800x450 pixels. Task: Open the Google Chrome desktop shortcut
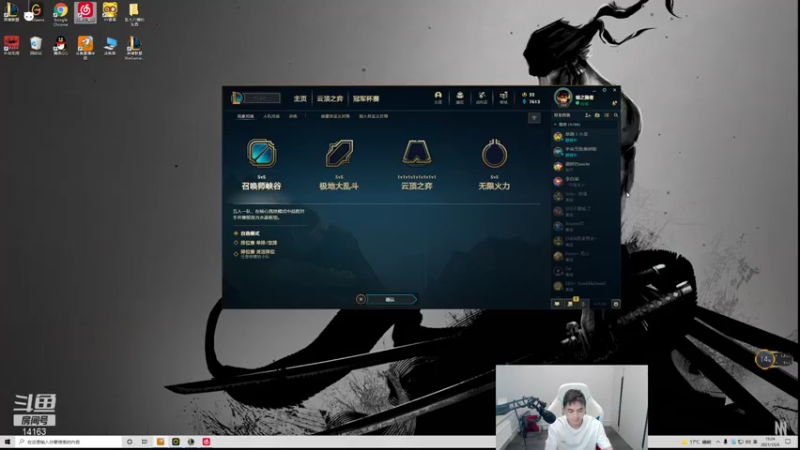[x=60, y=13]
